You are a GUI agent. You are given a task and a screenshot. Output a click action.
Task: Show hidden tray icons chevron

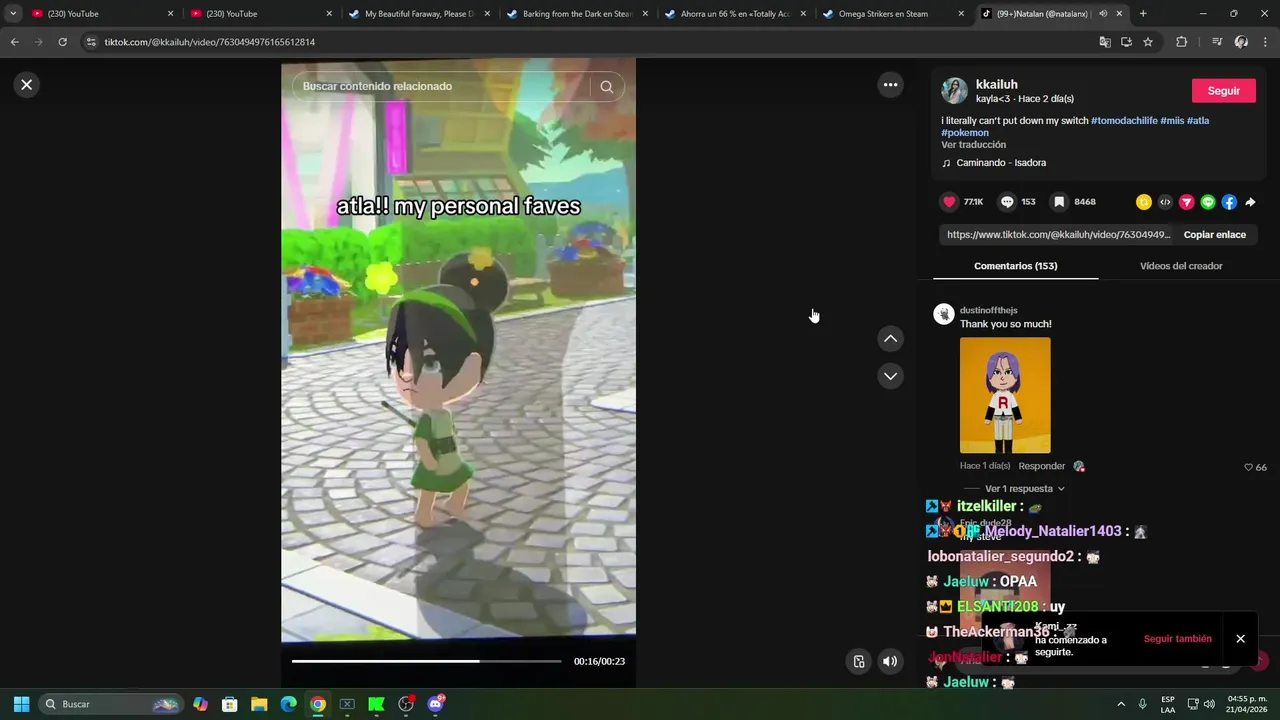coord(1120,704)
